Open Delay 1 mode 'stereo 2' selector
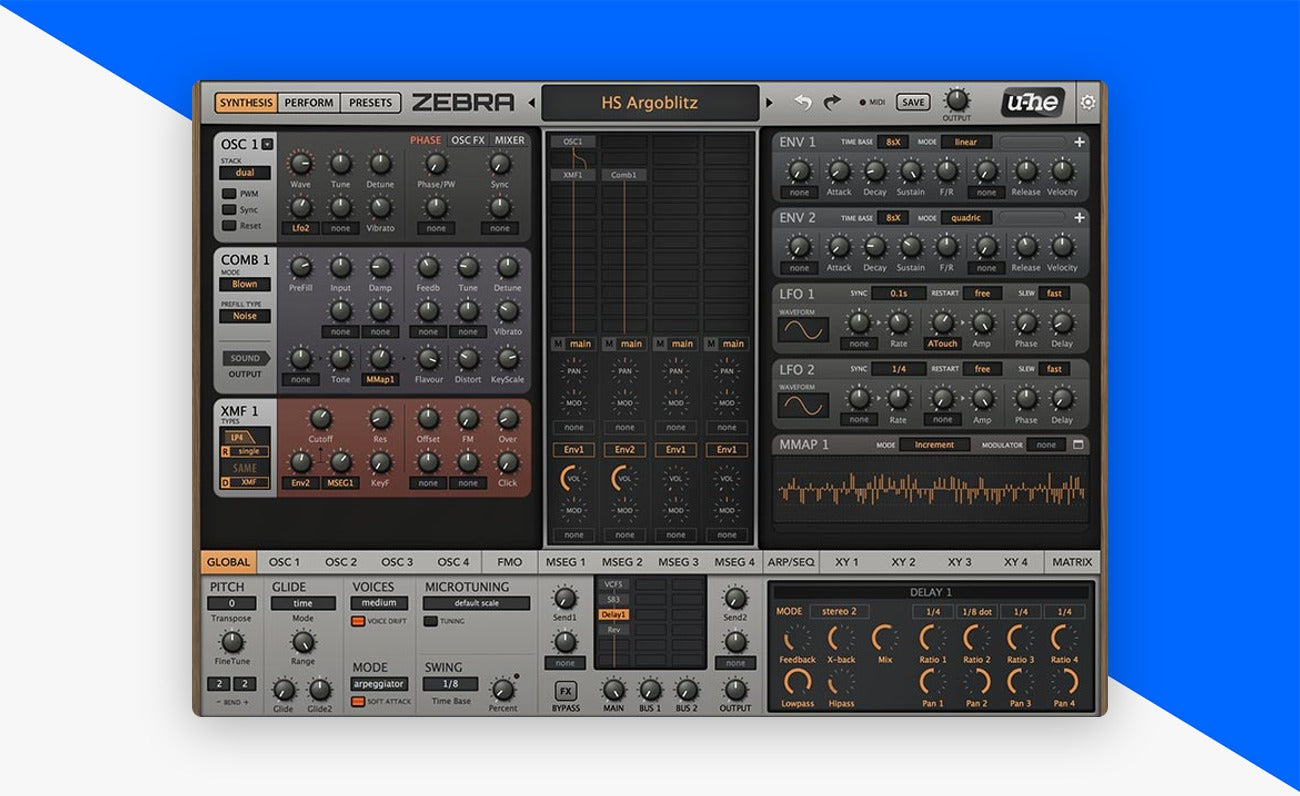Image resolution: width=1300 pixels, height=796 pixels. pos(839,611)
